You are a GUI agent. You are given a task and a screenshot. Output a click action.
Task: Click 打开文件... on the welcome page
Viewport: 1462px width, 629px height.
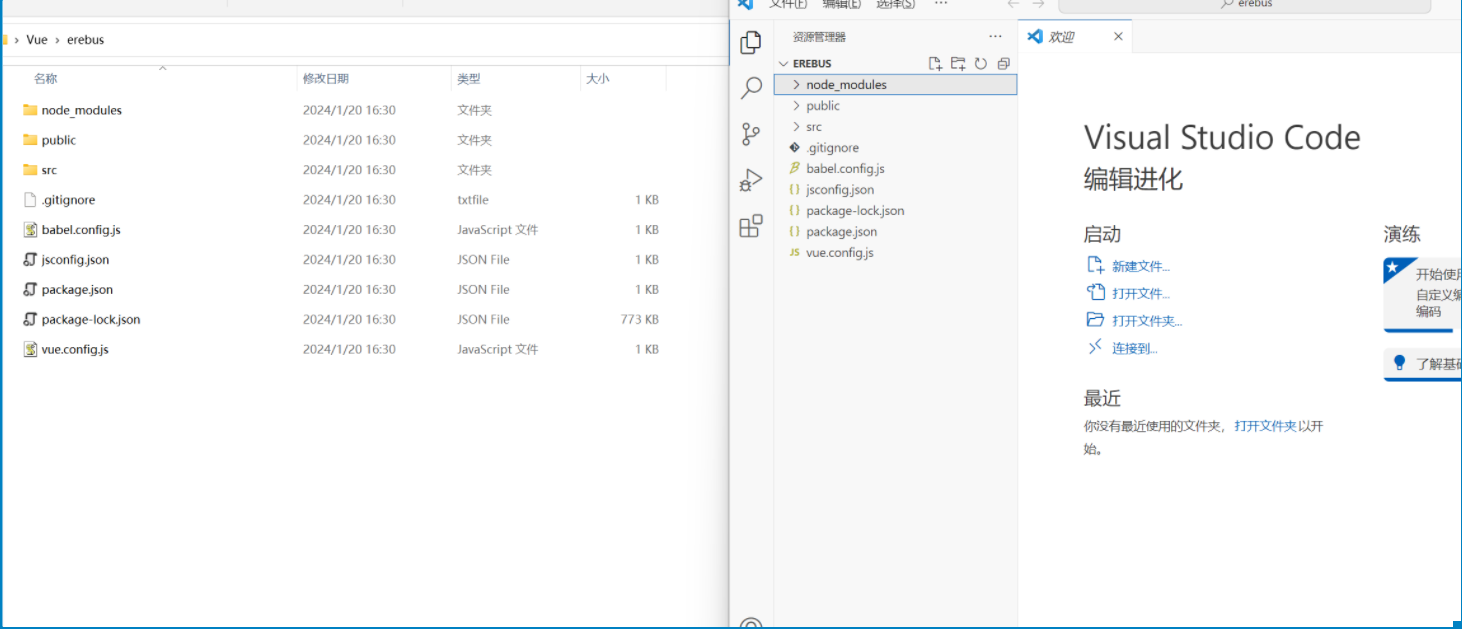(1141, 294)
